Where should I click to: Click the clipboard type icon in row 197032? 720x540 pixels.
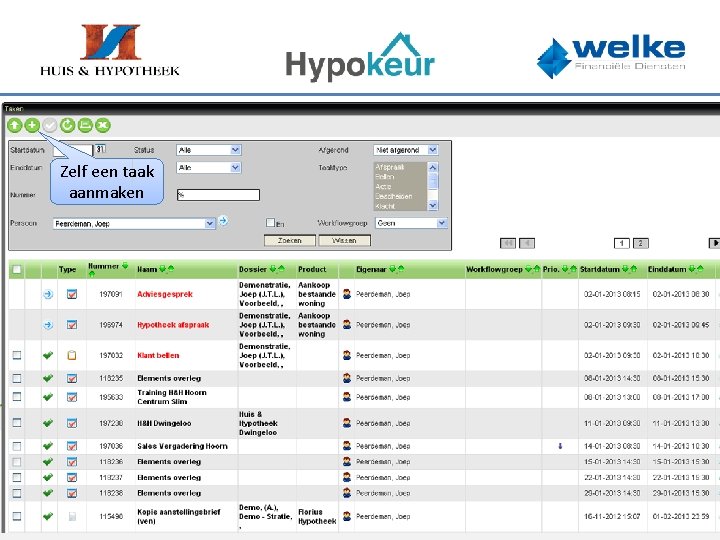click(x=72, y=355)
